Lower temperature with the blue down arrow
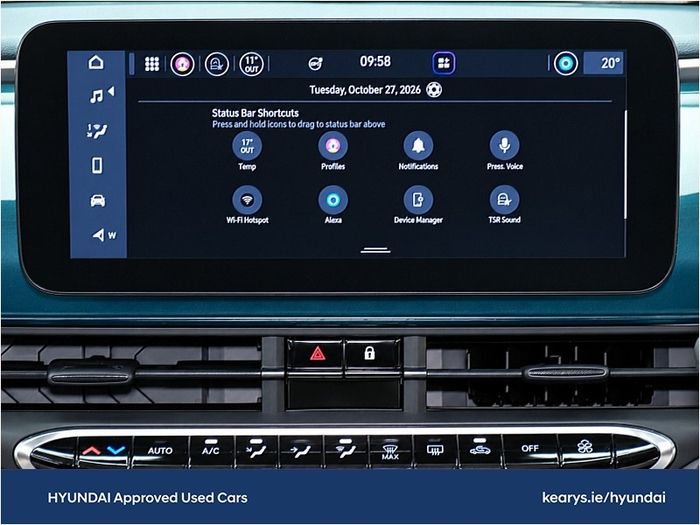This screenshot has width=700, height=525. pos(117,450)
